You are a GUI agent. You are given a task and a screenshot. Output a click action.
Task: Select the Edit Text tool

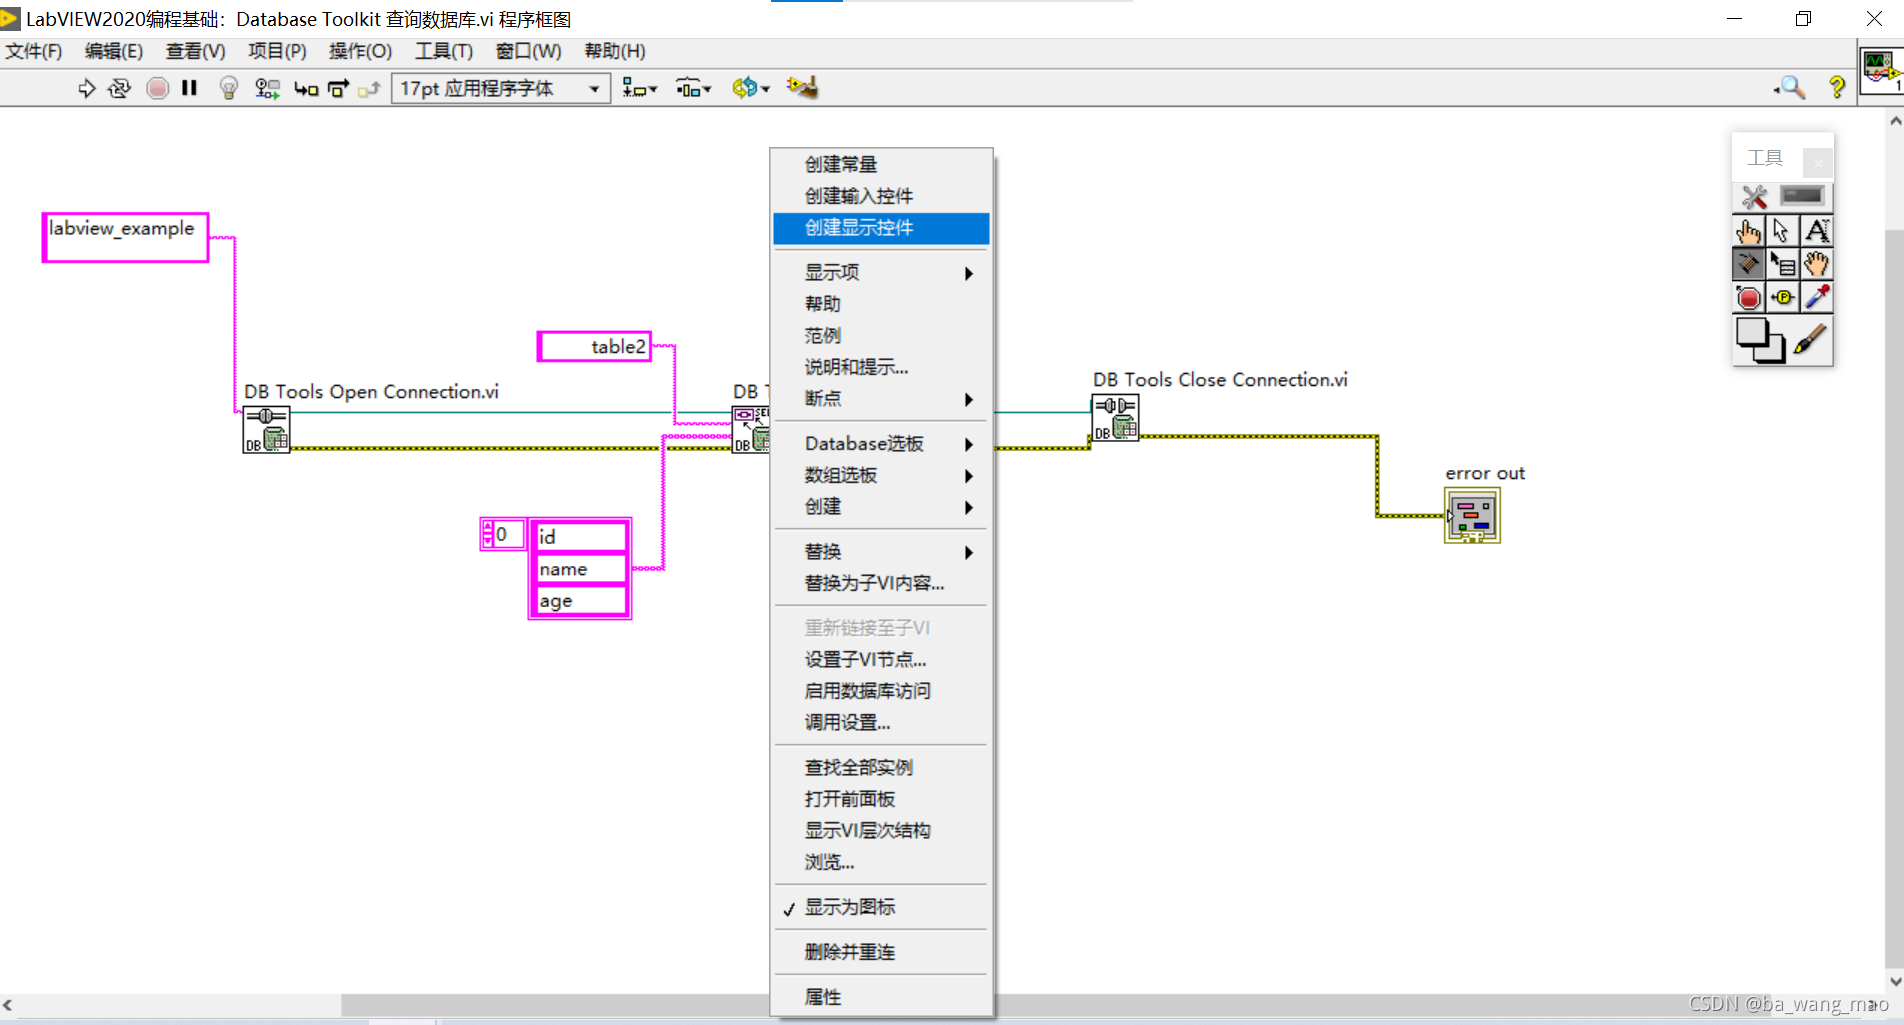1817,230
